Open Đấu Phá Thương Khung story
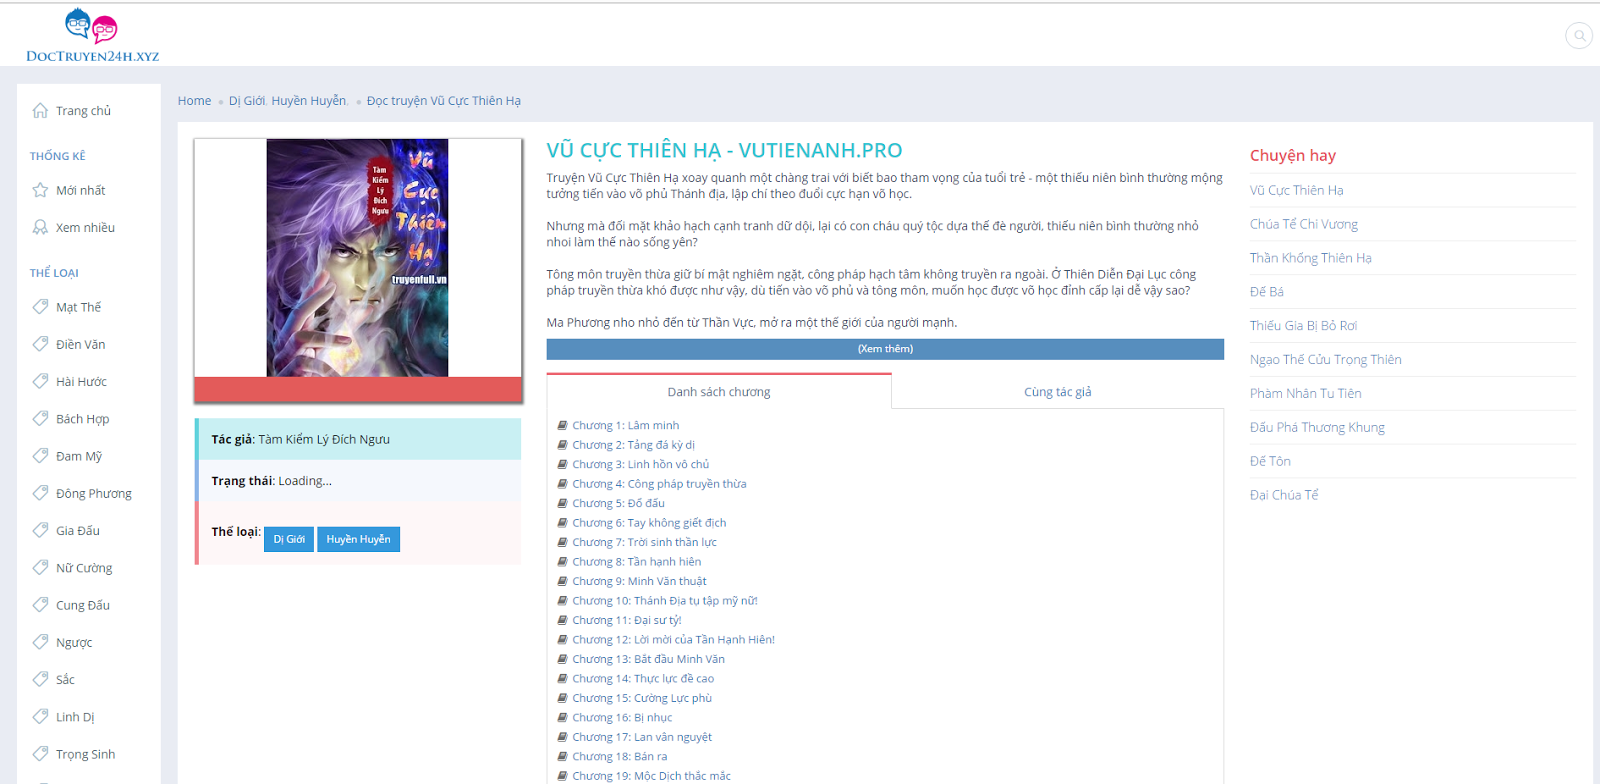The width and height of the screenshot is (1600, 784). 1317,428
